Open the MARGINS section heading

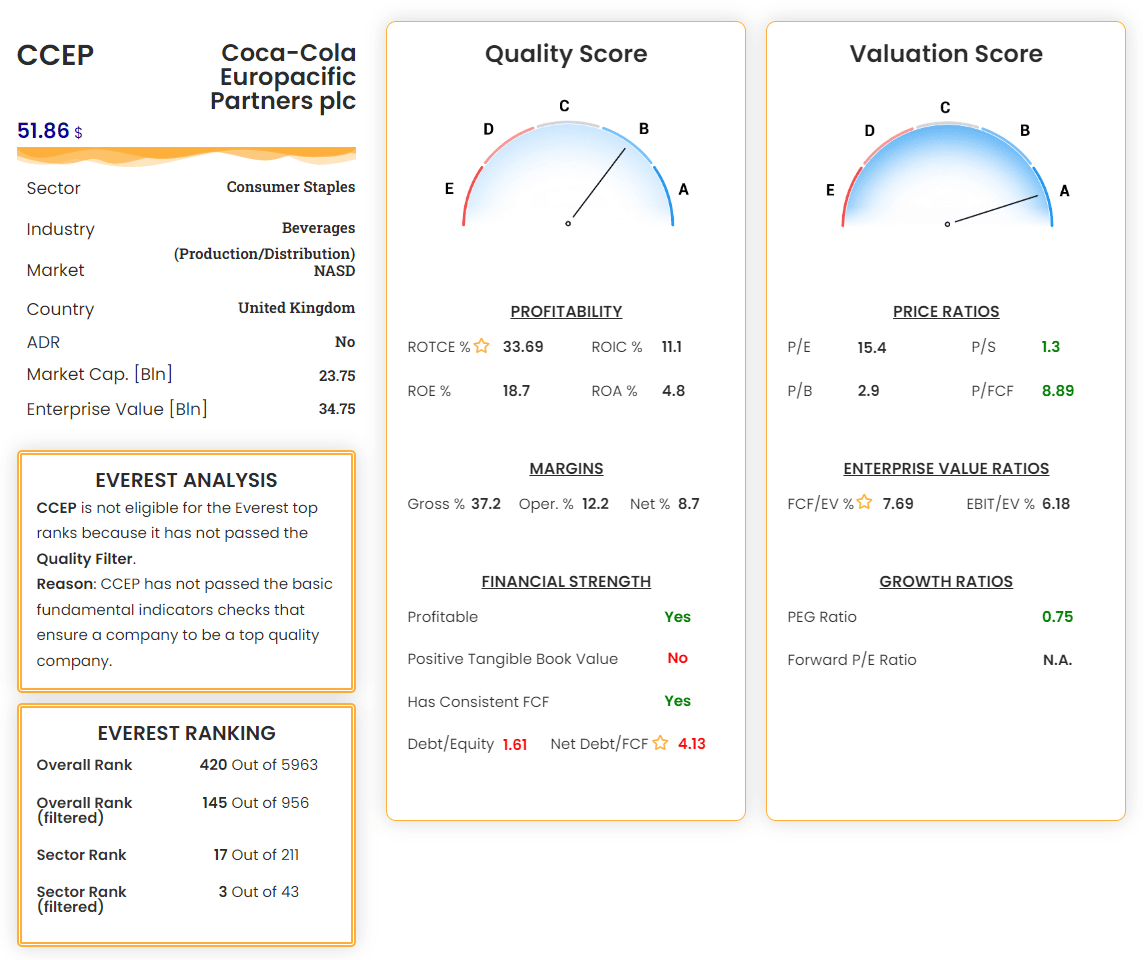pos(566,468)
